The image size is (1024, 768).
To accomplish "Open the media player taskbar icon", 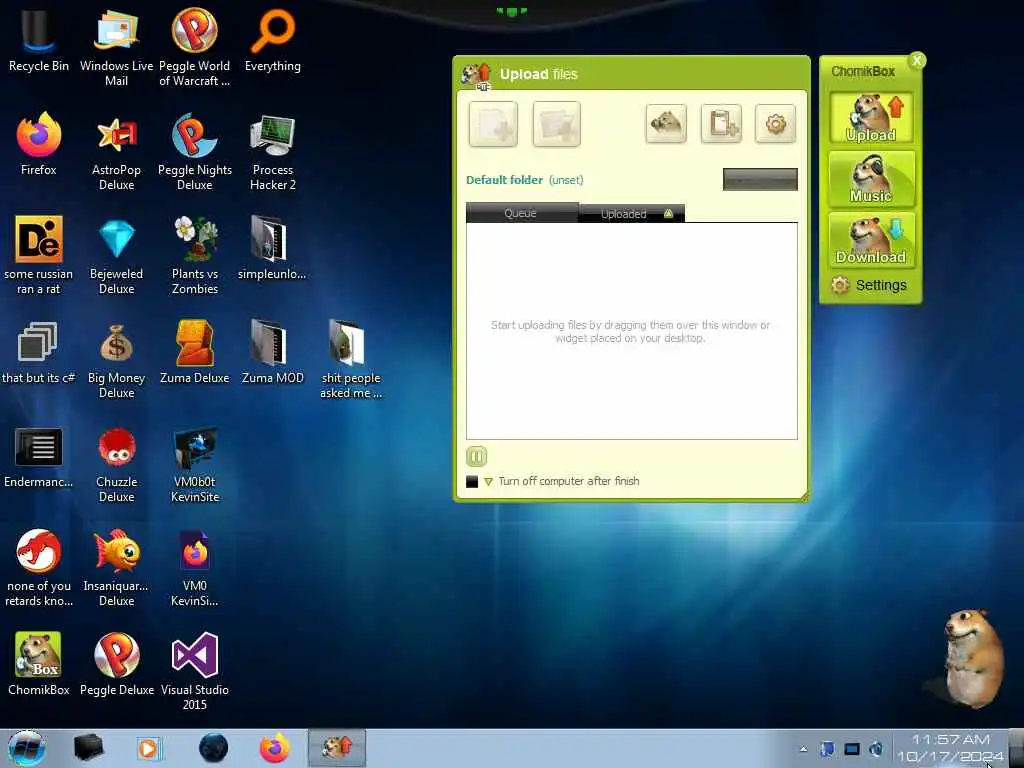I will 150,748.
